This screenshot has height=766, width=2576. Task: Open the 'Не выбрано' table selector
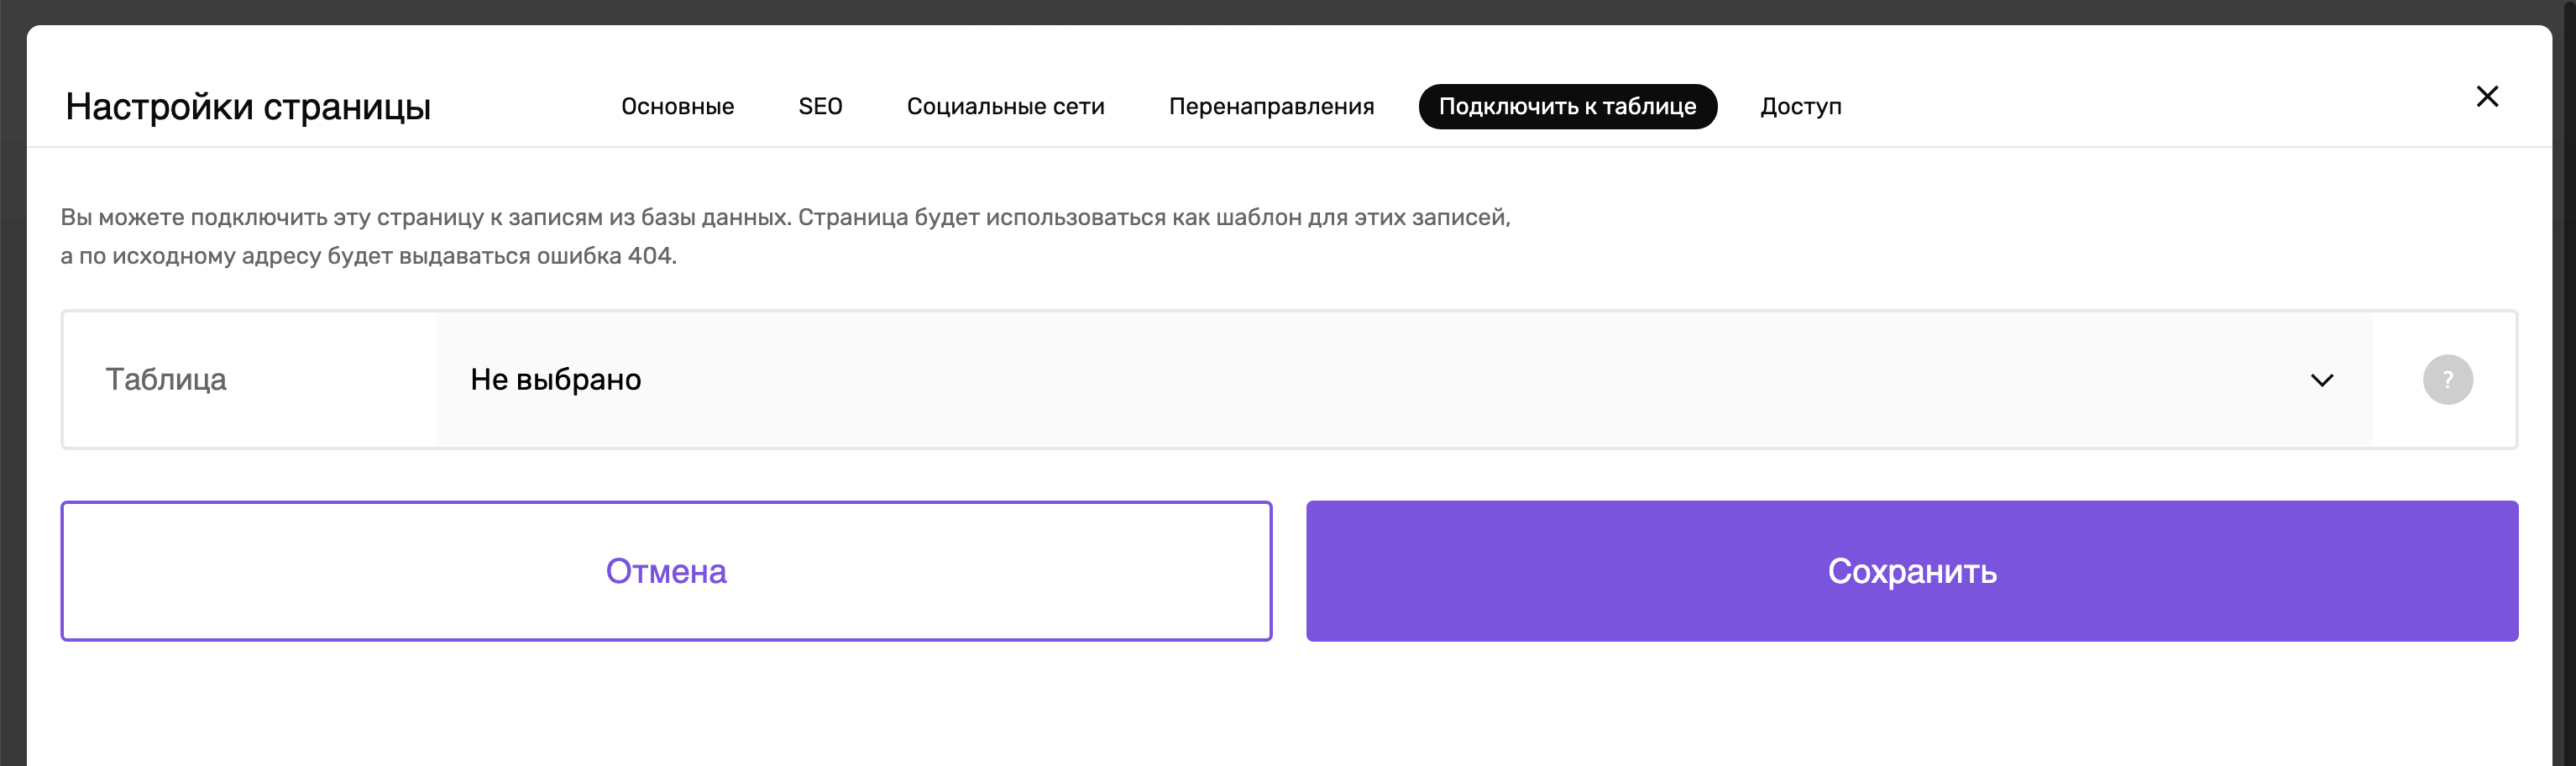[1404, 380]
